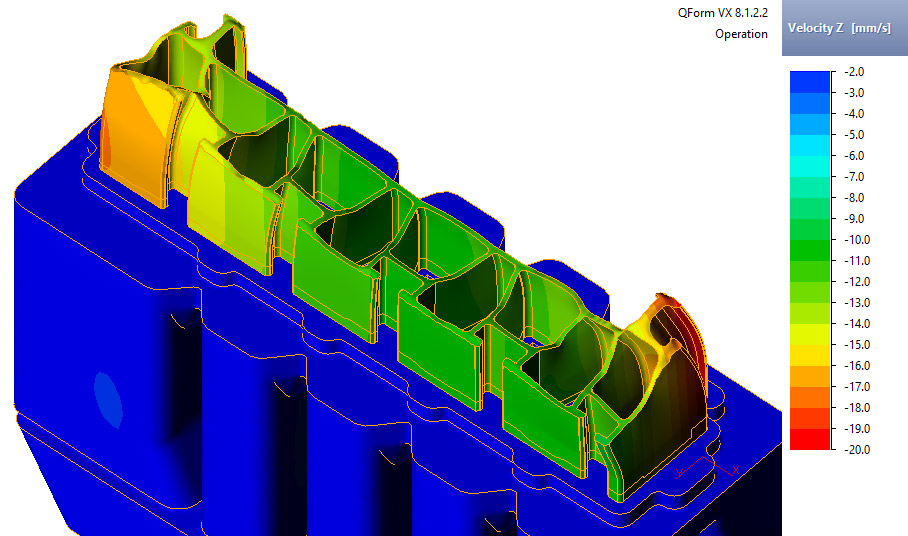Click the -9.0 legend value
The image size is (908, 536).
[854, 219]
